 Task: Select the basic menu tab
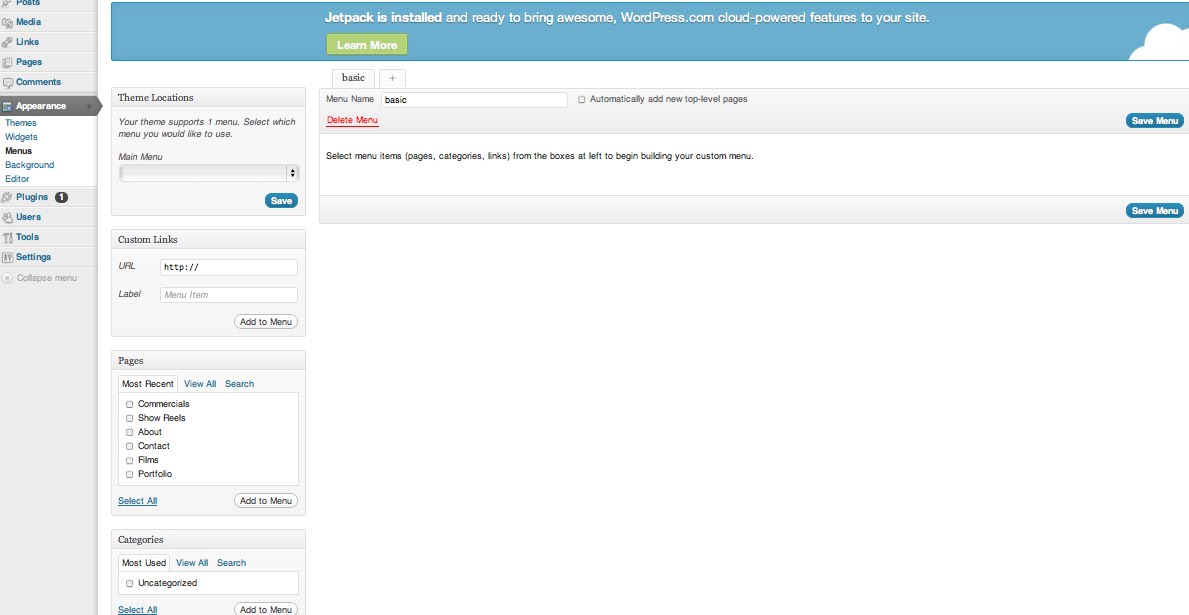click(353, 78)
